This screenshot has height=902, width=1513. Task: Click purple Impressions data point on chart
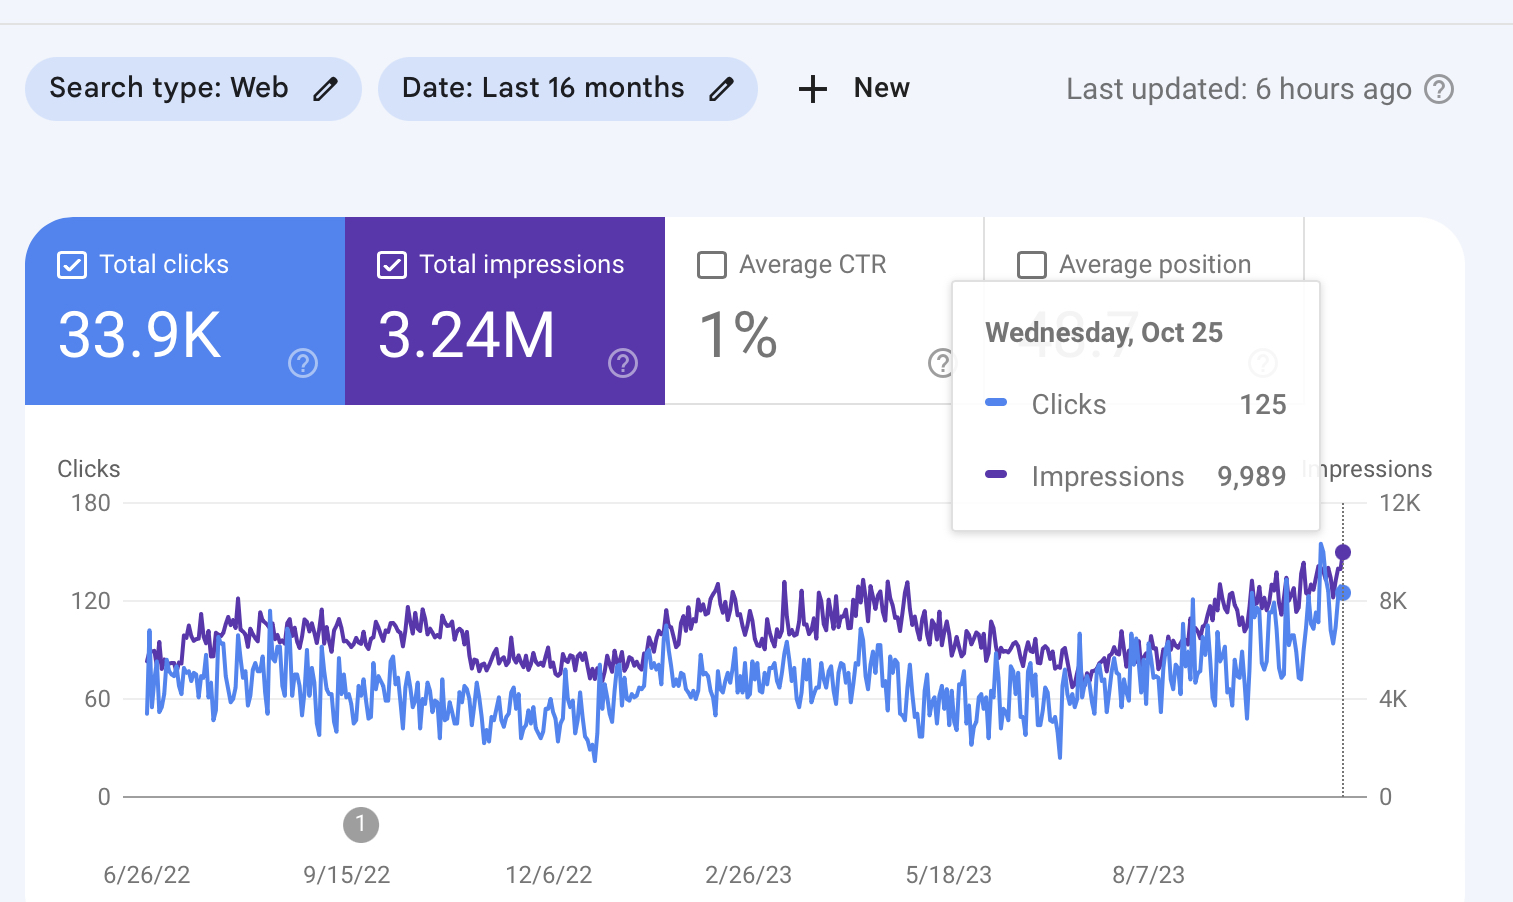tap(1343, 552)
